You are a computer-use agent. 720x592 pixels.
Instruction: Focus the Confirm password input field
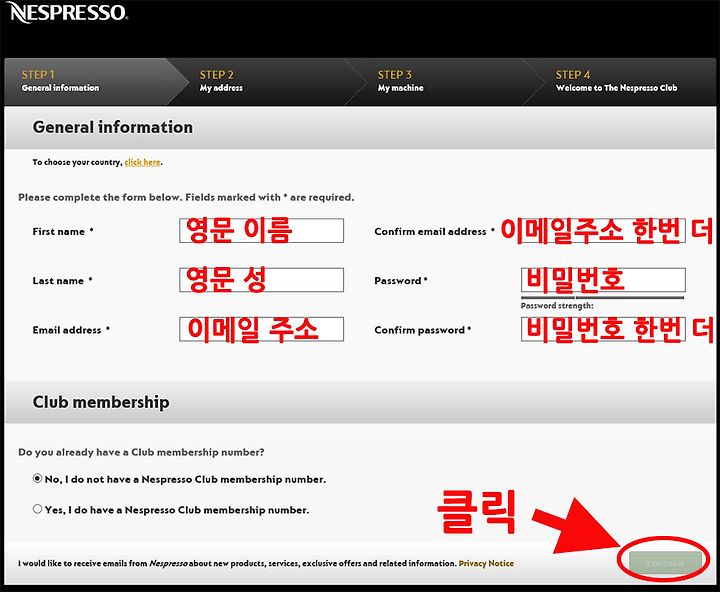point(603,329)
